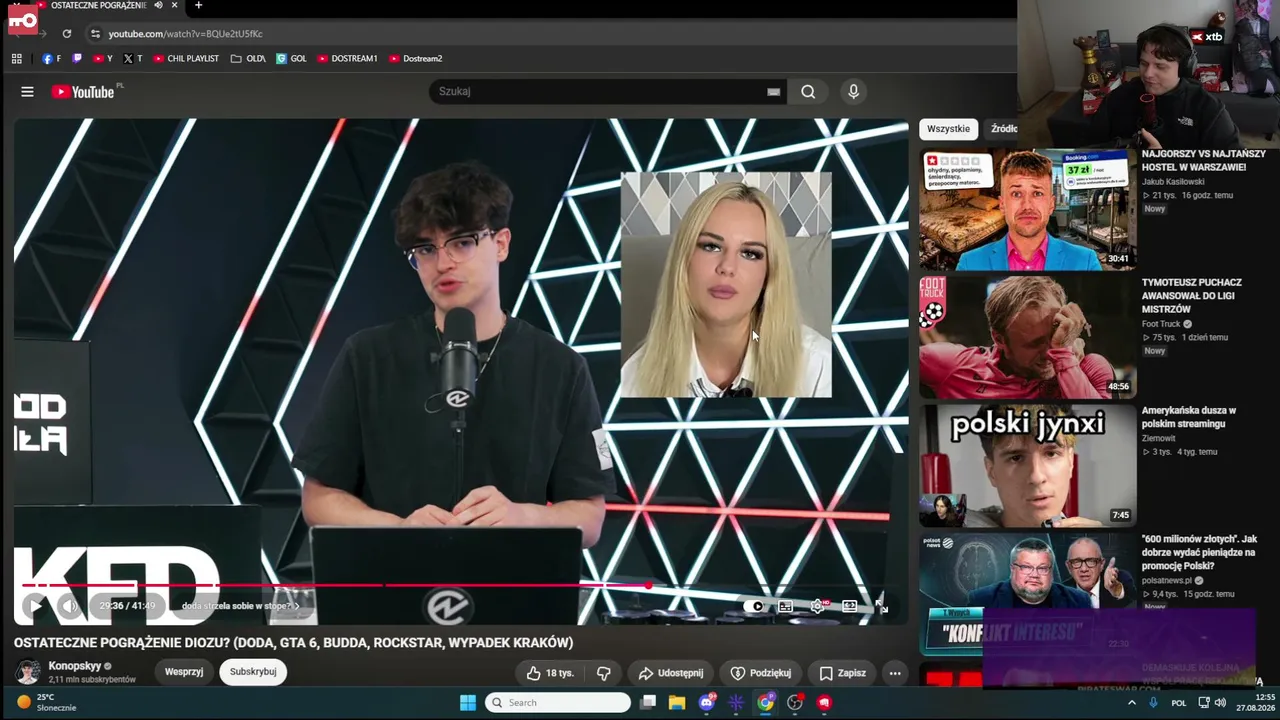Like the video with 18 tys. likes
Image resolution: width=1280 pixels, height=720 pixels.
click(x=550, y=673)
